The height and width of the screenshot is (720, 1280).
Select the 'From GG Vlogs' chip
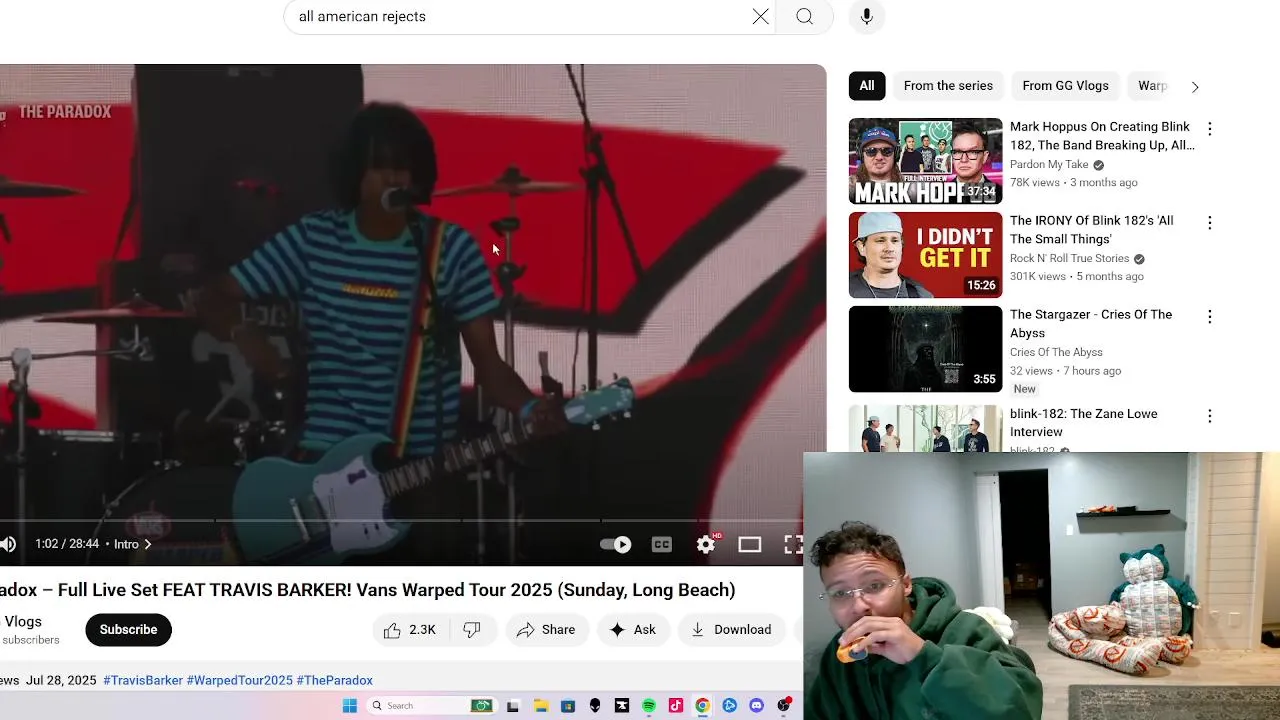pyautogui.click(x=1065, y=86)
